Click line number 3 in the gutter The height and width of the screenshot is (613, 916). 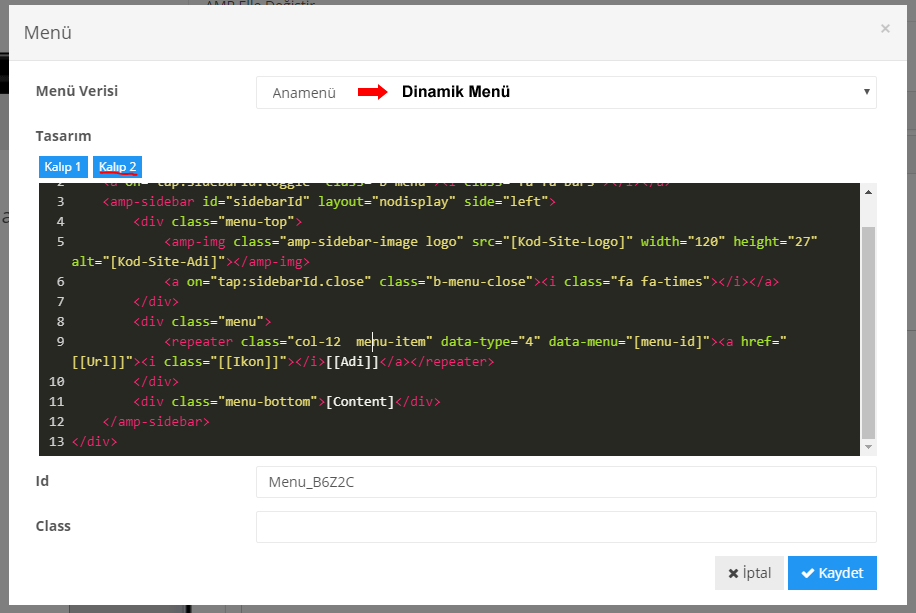[x=60, y=202]
